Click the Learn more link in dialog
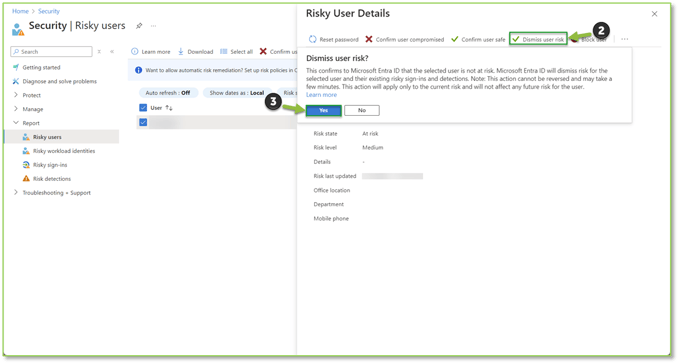This screenshot has height=364, width=679. (x=321, y=95)
